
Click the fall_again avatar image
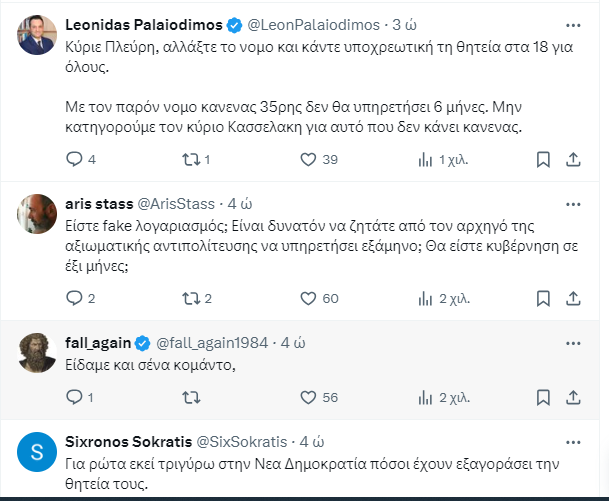(39, 352)
